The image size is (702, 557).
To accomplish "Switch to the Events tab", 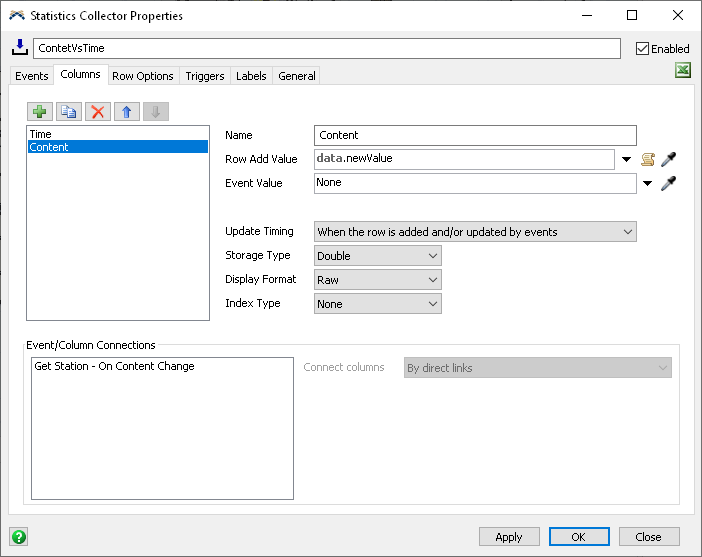I will 31,76.
